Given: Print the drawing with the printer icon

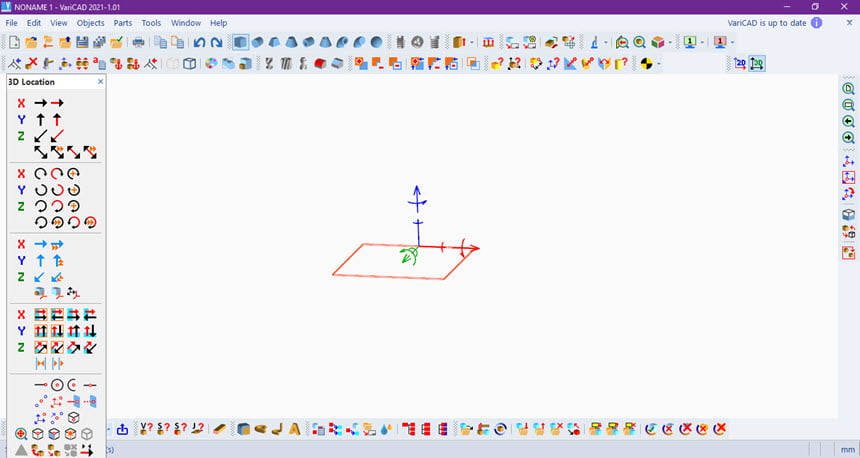Looking at the screenshot, I should coord(138,42).
